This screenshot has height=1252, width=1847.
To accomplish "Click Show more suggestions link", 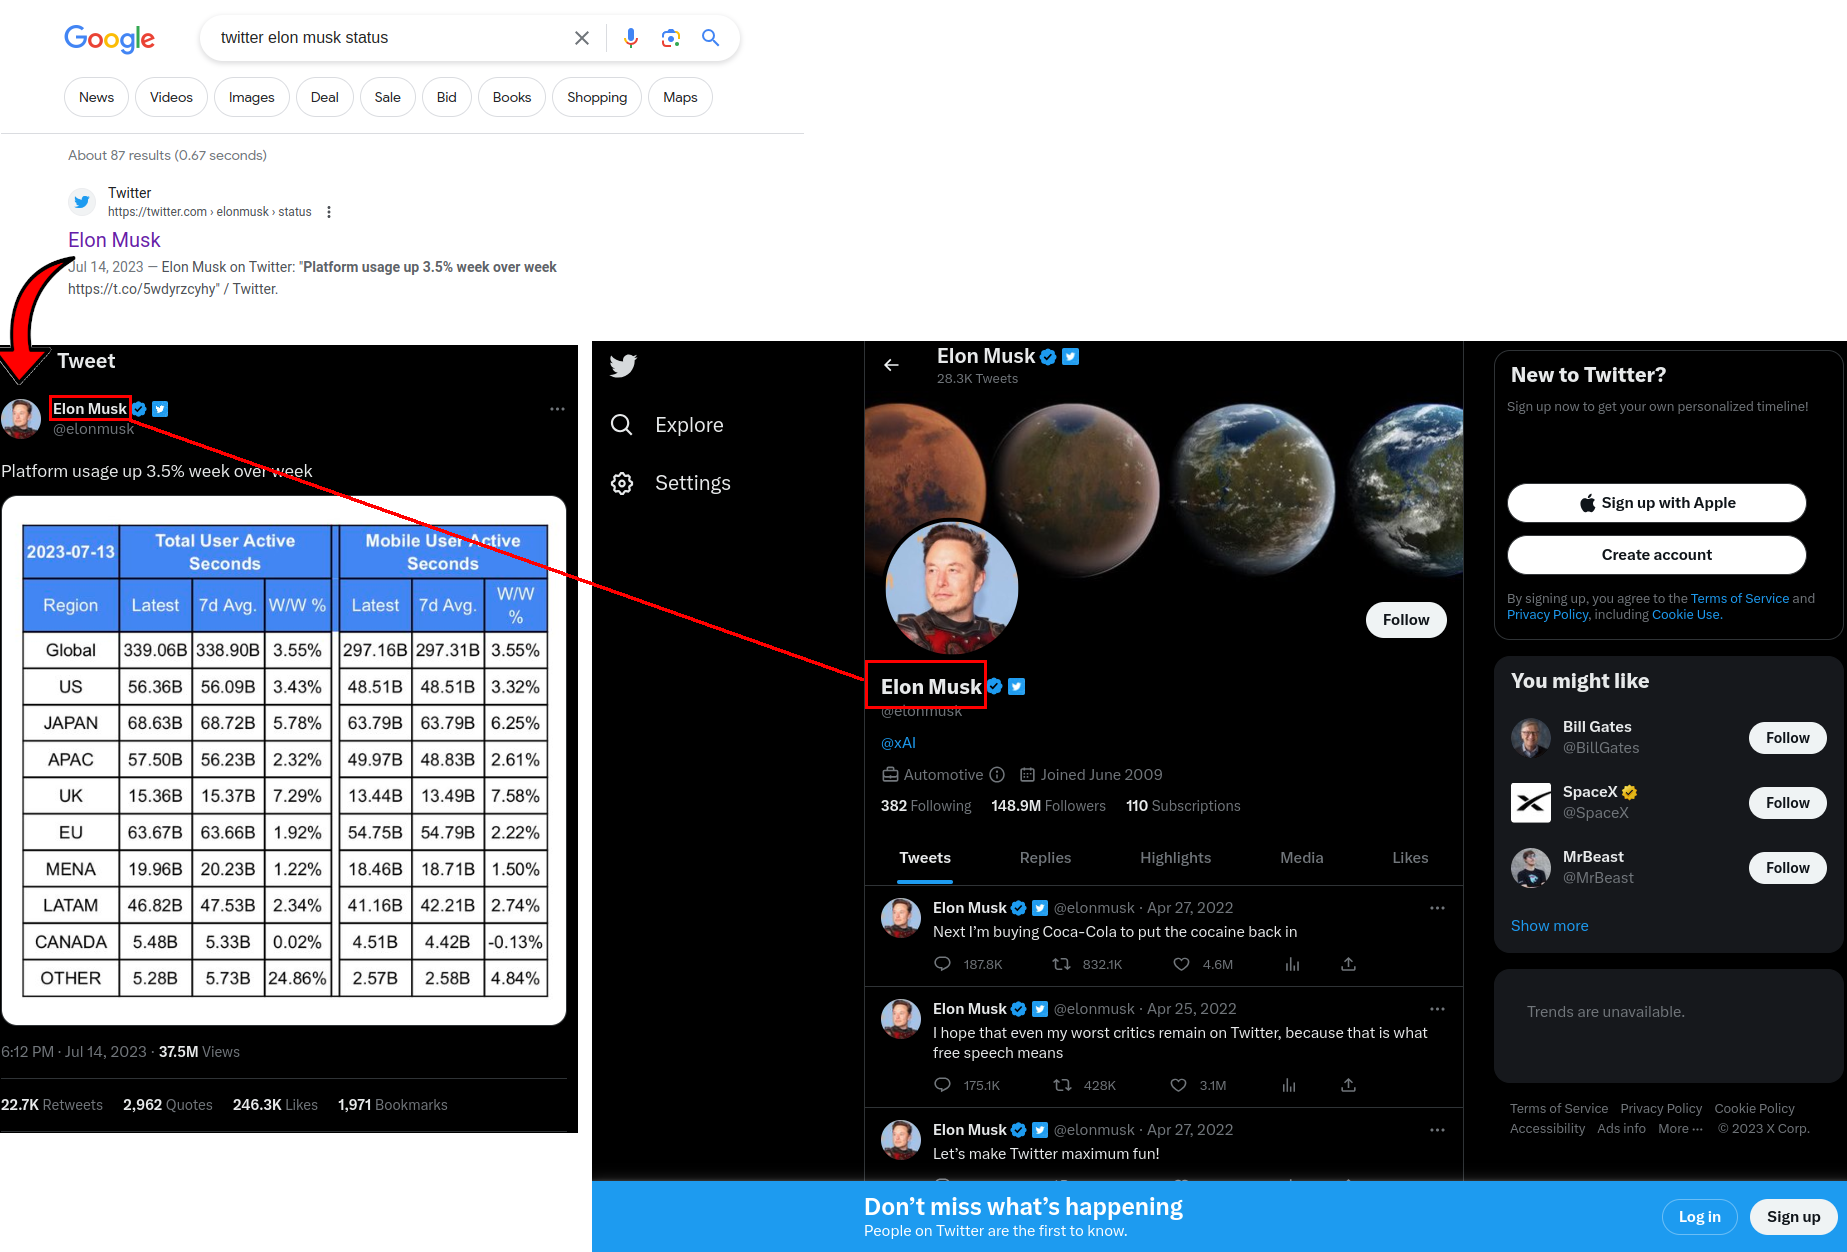I will 1549,926.
